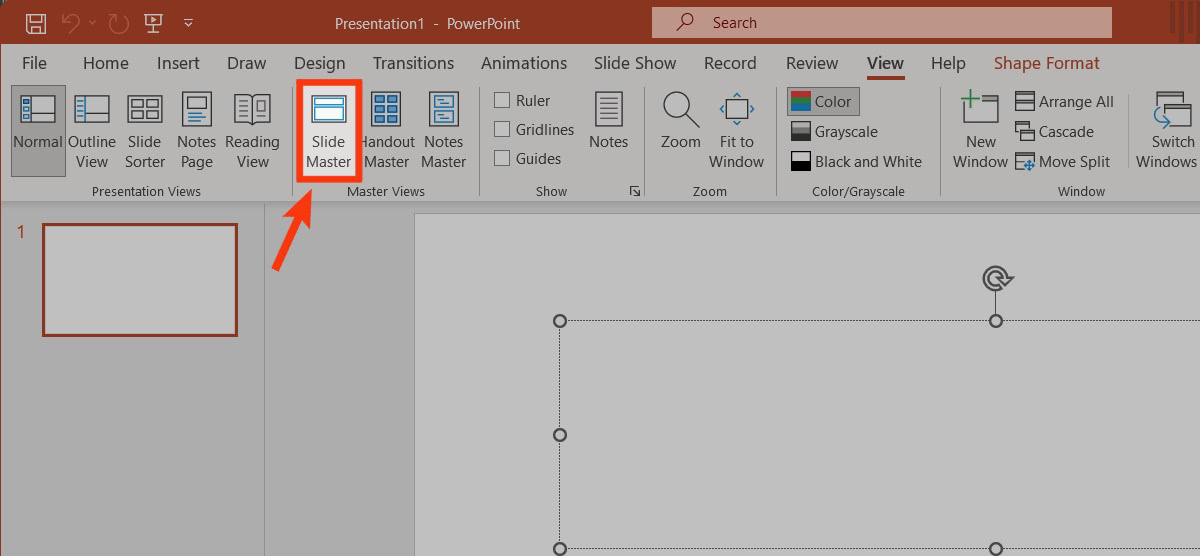The image size is (1200, 556).
Task: Click the Zoom magnifier icon
Action: click(680, 110)
